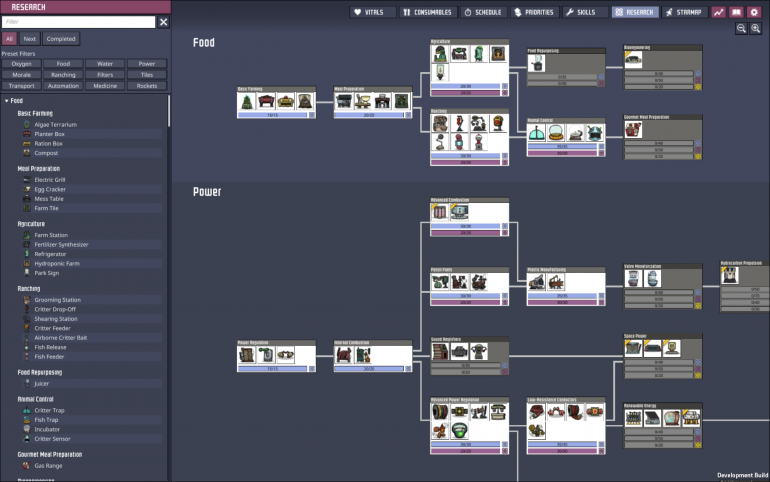This screenshot has width=770, height=482.
Task: Click the Ranching heading in sidebar
Action: (x=28, y=289)
